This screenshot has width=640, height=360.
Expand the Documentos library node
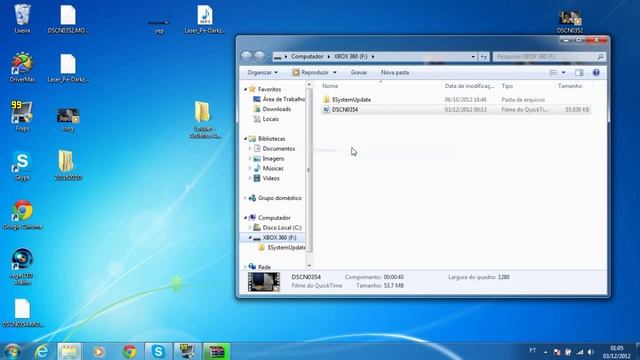[x=250, y=149]
